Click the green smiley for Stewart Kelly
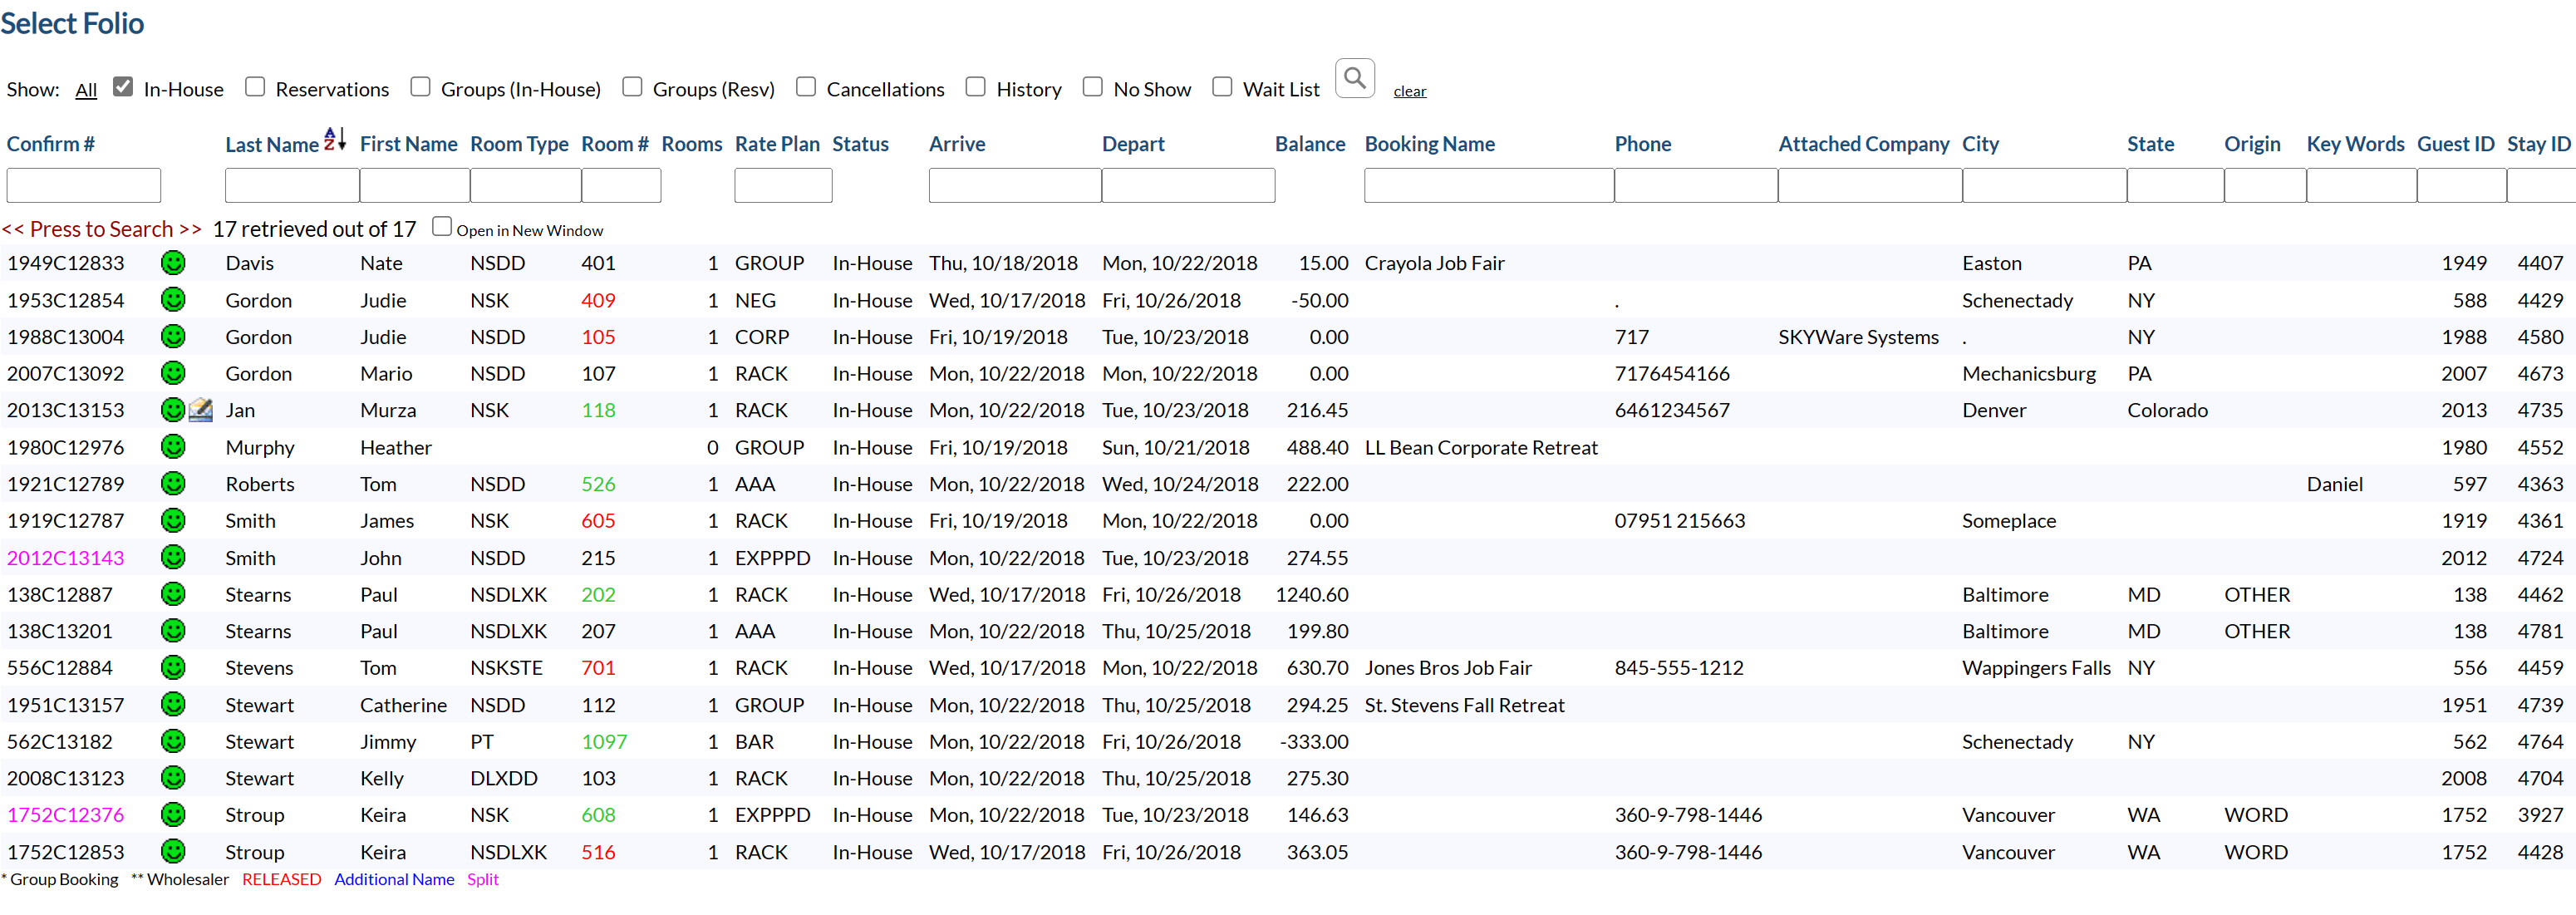 pos(173,778)
